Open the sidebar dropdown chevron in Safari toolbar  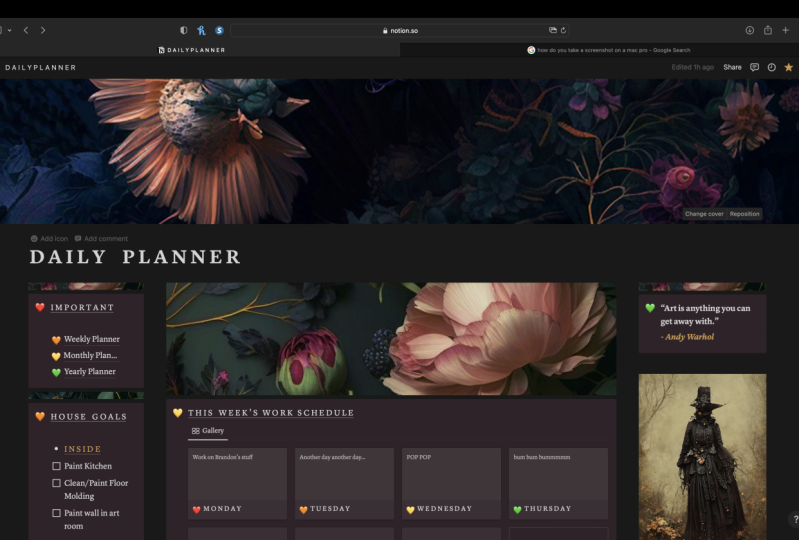pos(9,31)
